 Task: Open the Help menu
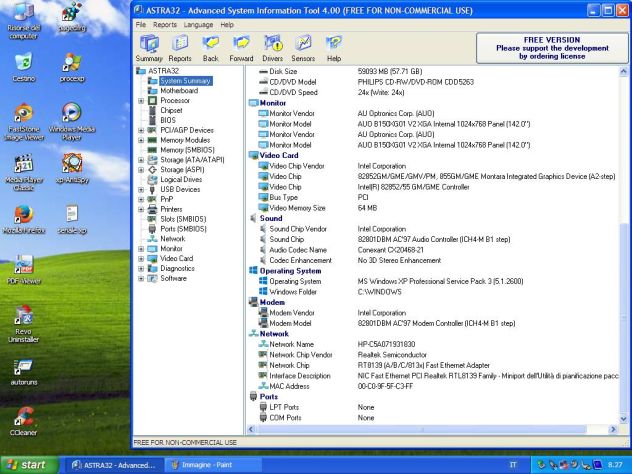tap(227, 25)
